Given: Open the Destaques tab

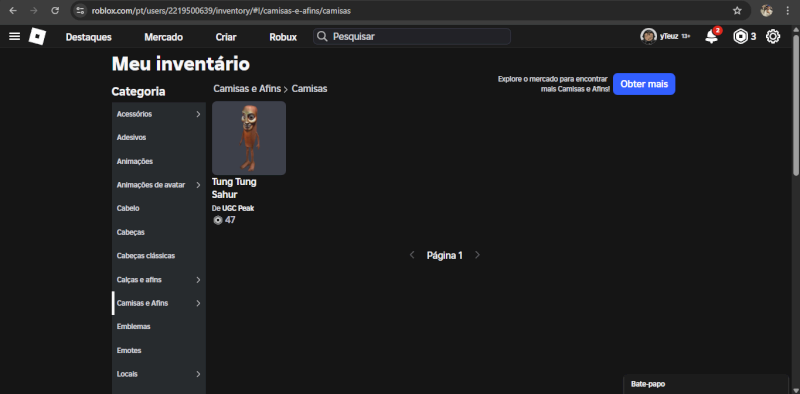Looking at the screenshot, I should coord(89,37).
